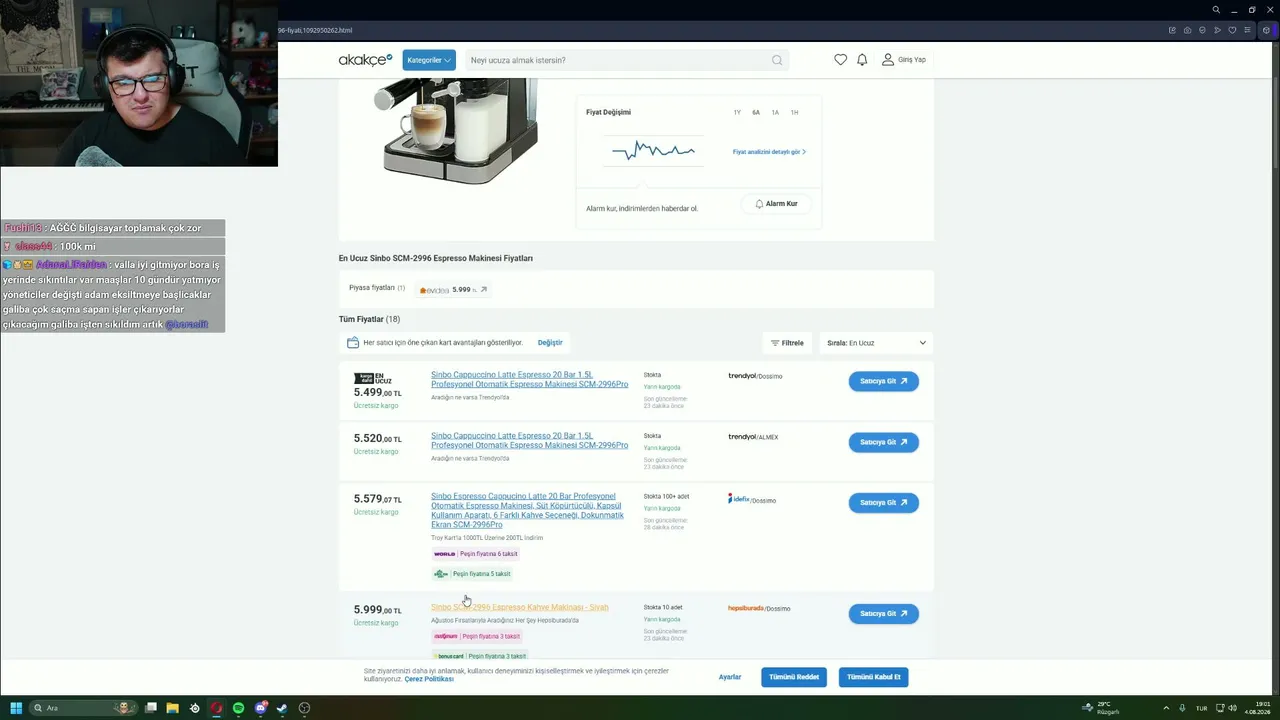Click Satıcıya Git for the Hepsiburada 5.999 TL offer
The width and height of the screenshot is (1280, 720).
click(884, 614)
